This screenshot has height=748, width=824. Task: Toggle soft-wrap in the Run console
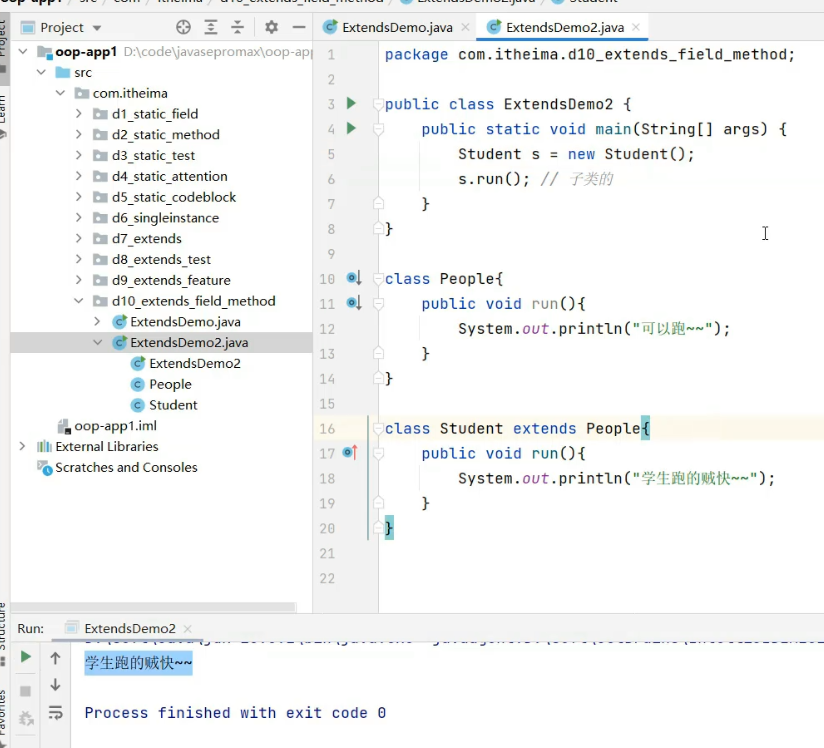[56, 713]
